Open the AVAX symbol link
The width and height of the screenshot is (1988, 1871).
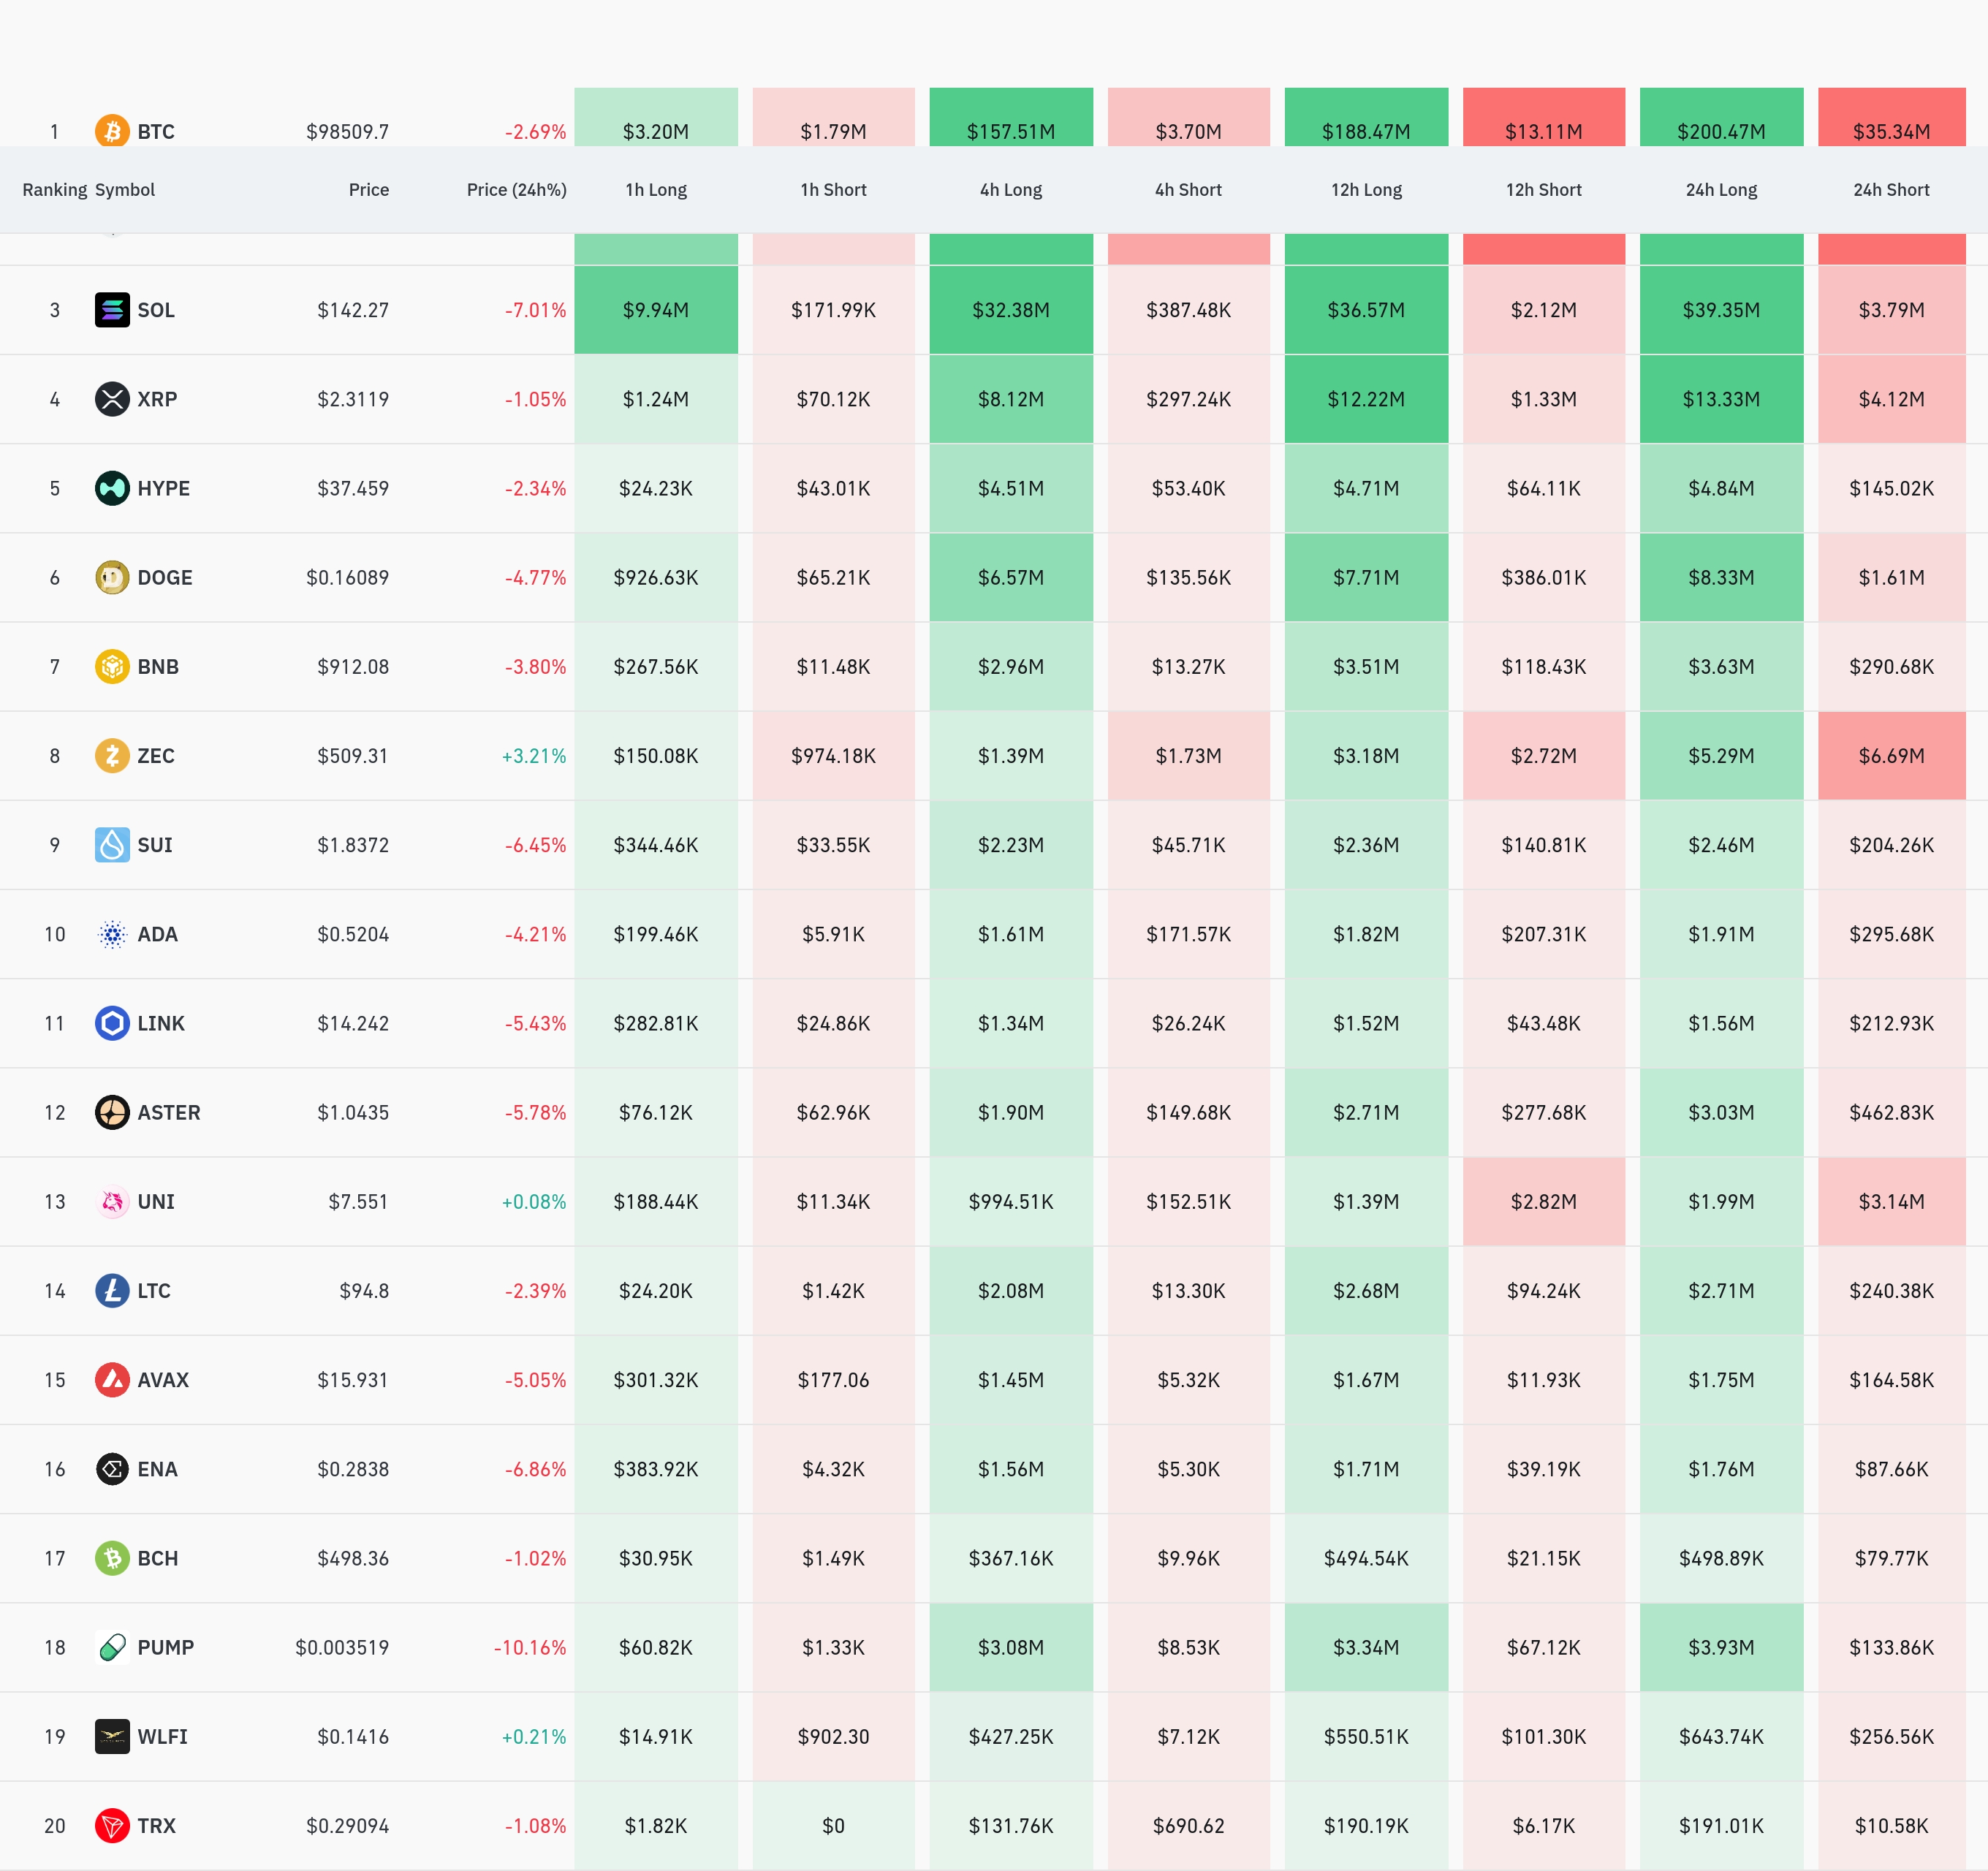[163, 1380]
